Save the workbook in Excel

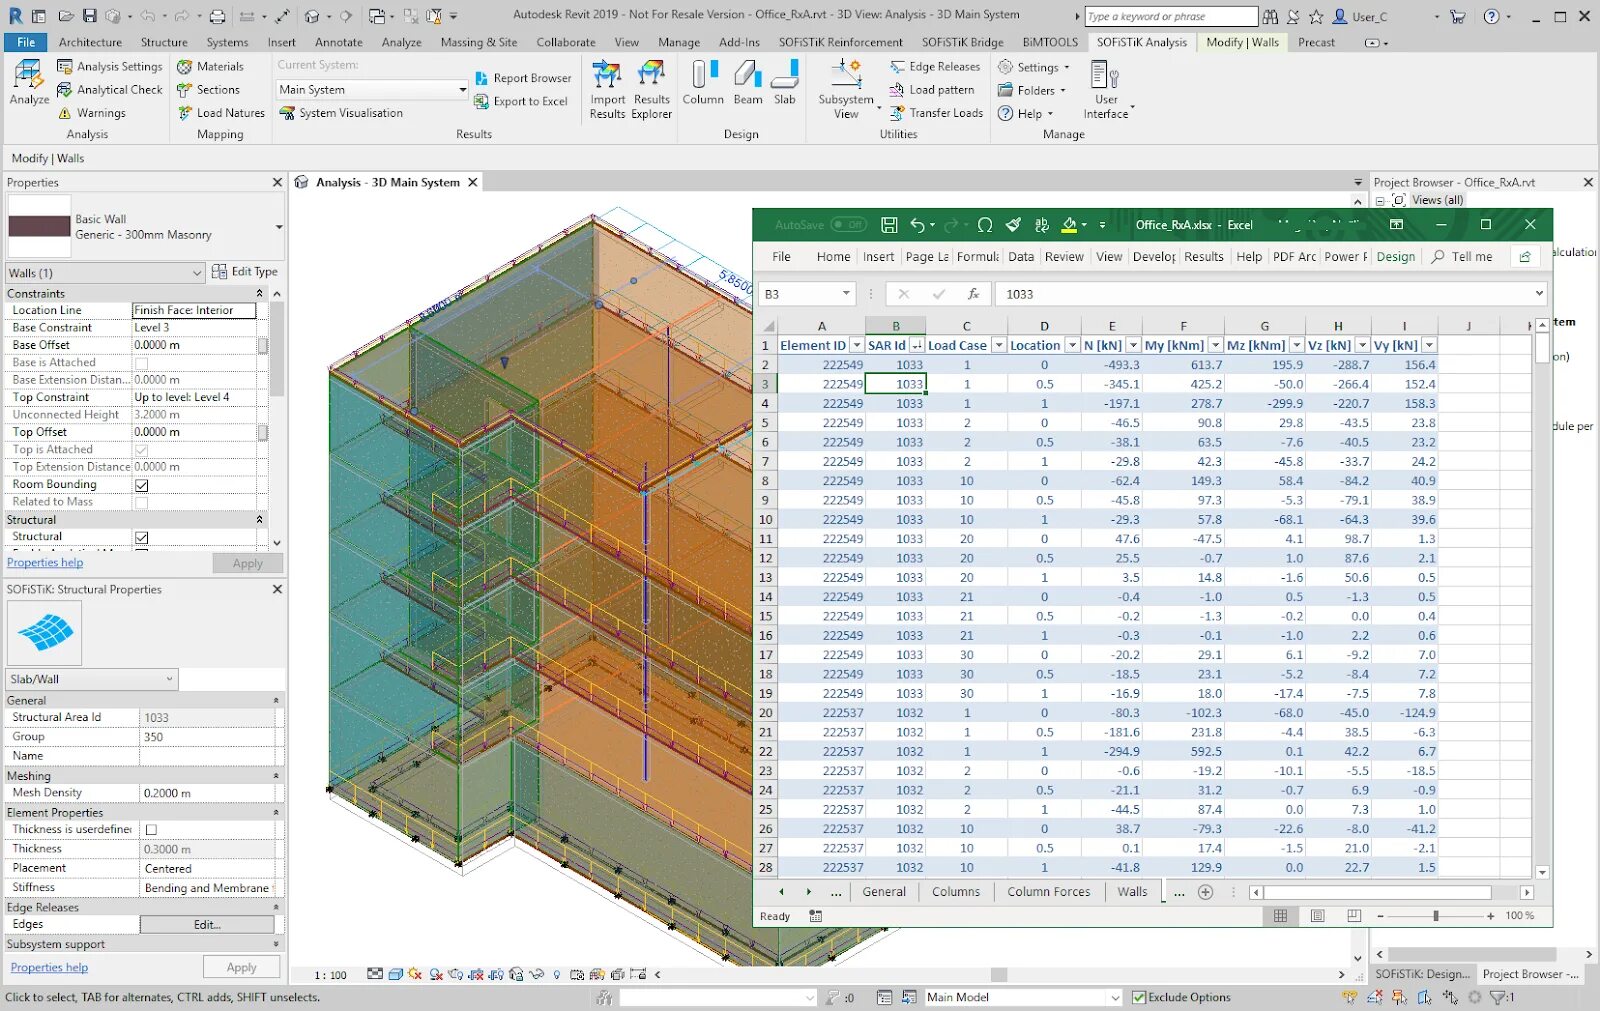(889, 225)
